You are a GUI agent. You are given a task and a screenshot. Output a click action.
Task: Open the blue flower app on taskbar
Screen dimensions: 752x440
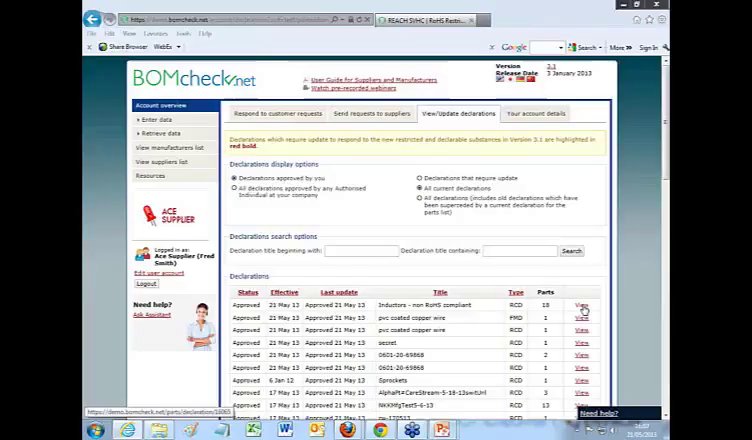tap(412, 429)
